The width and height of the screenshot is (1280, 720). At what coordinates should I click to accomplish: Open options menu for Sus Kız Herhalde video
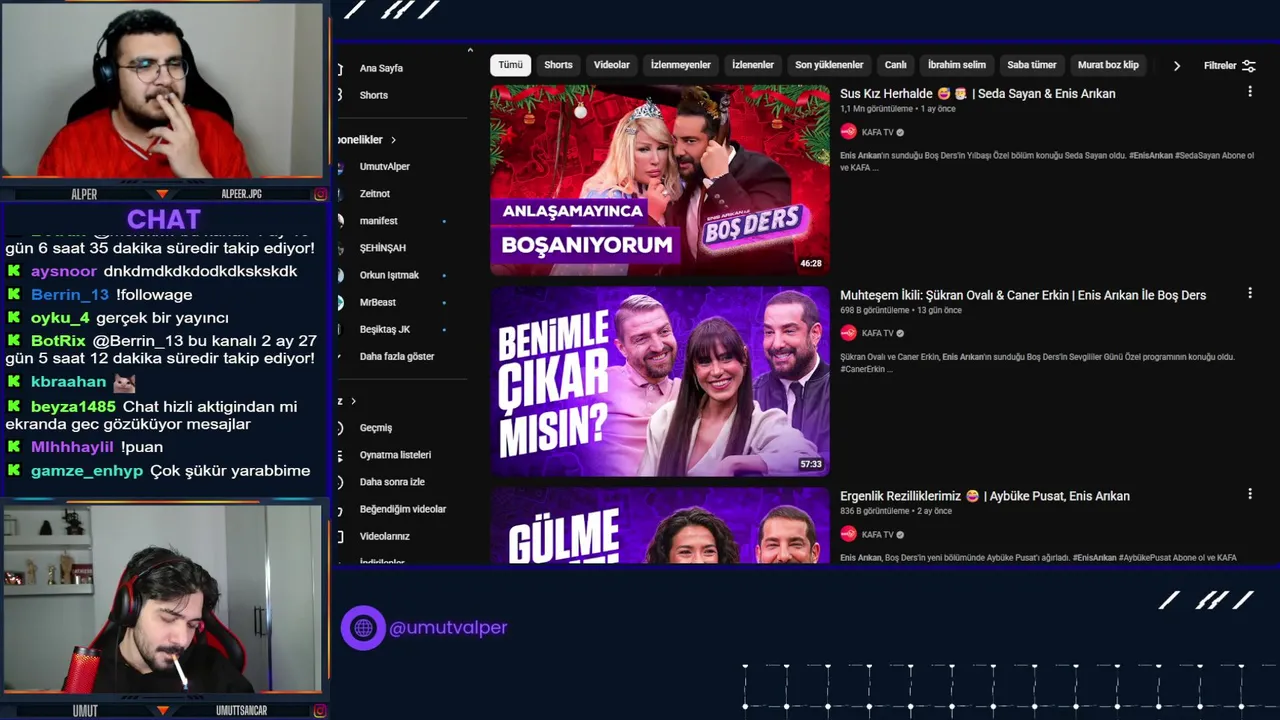coord(1249,92)
